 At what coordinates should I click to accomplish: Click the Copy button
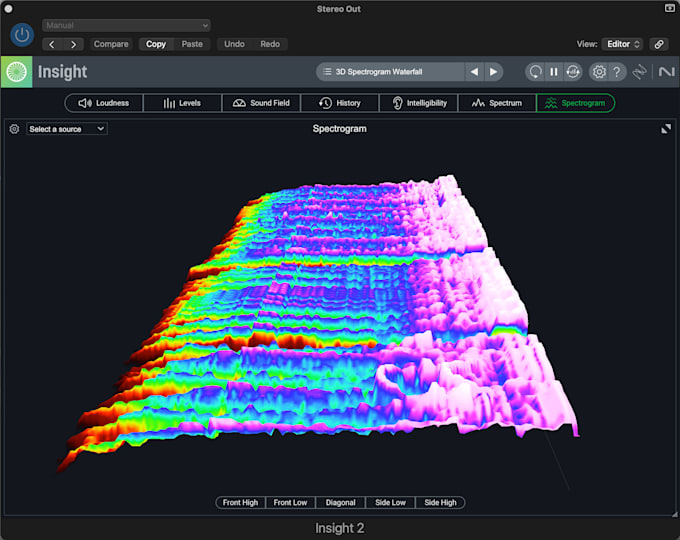pyautogui.click(x=156, y=44)
